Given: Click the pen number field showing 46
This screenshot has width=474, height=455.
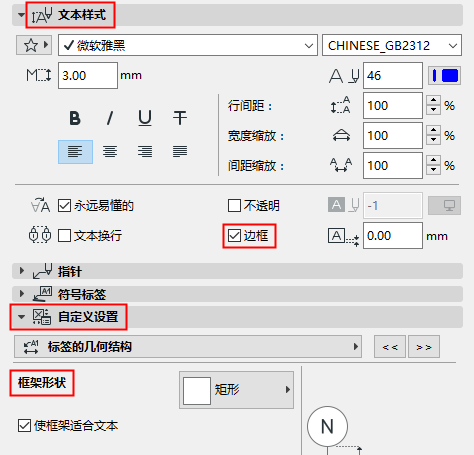Looking at the screenshot, I should click(393, 75).
